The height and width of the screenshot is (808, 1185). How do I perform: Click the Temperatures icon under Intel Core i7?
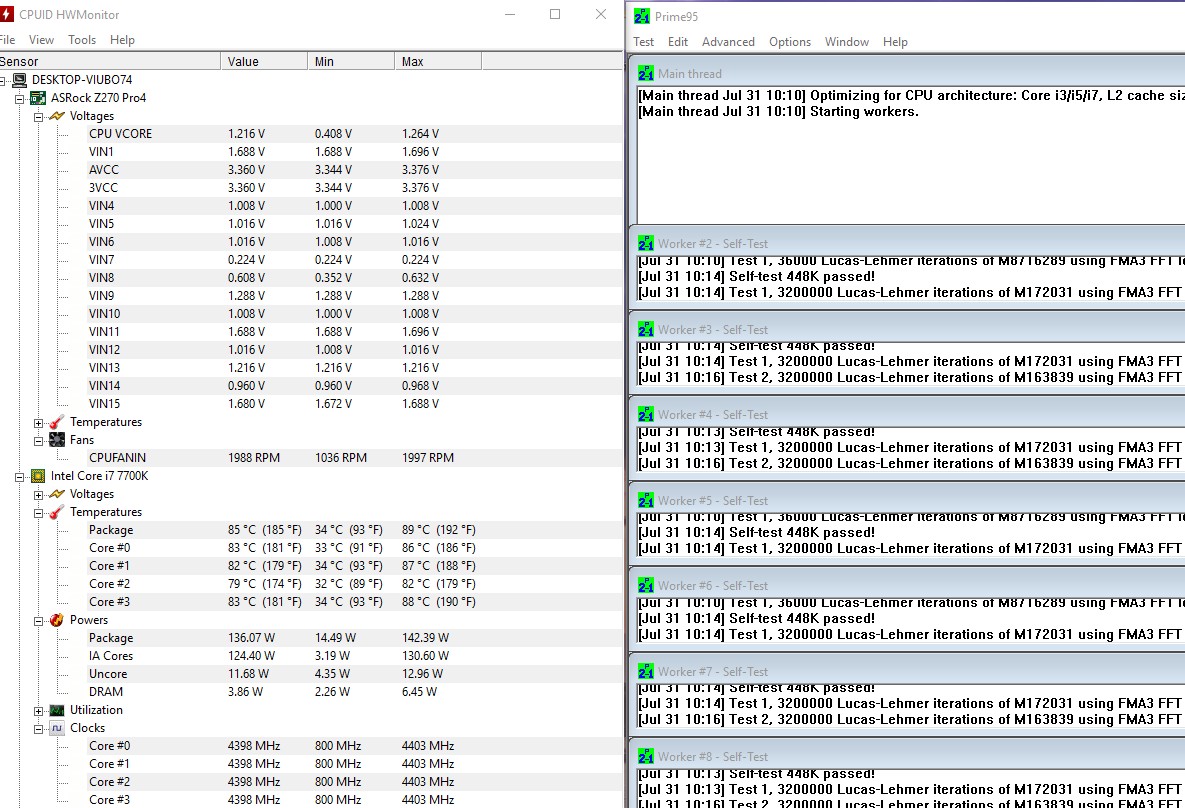click(x=57, y=512)
